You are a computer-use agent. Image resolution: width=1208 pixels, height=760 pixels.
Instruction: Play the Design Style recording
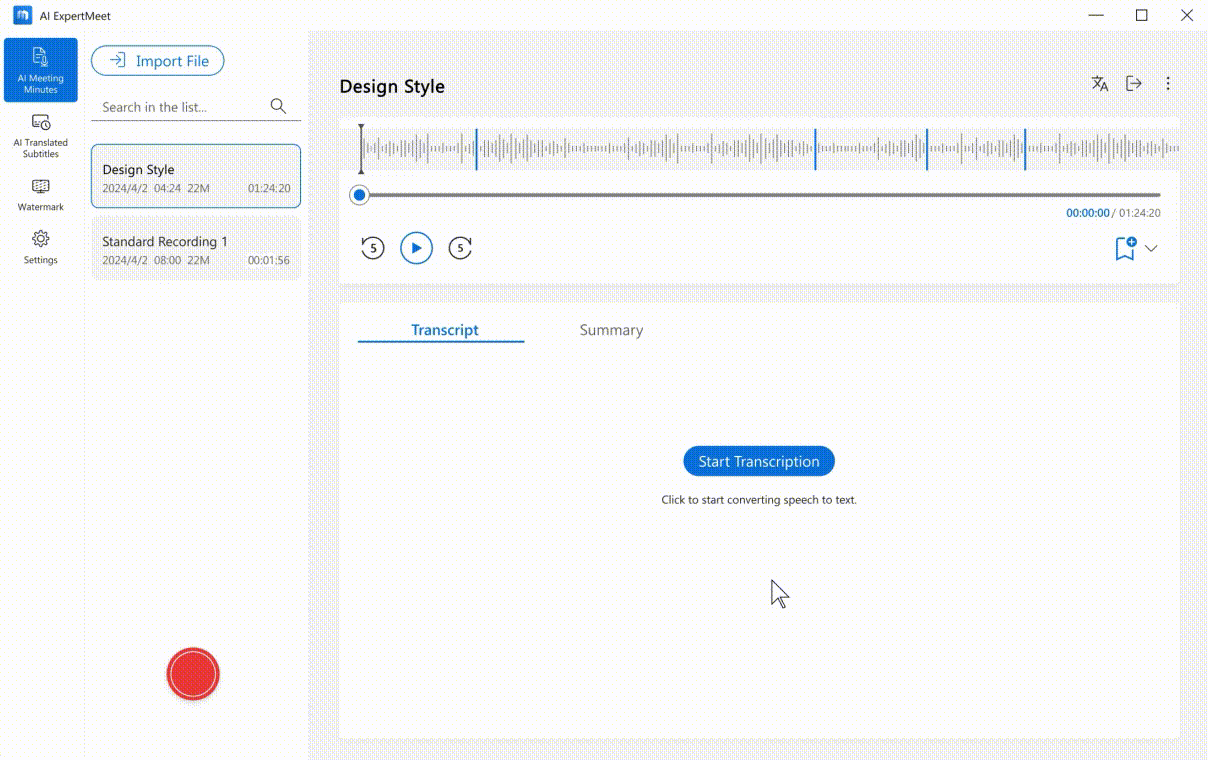tap(416, 248)
